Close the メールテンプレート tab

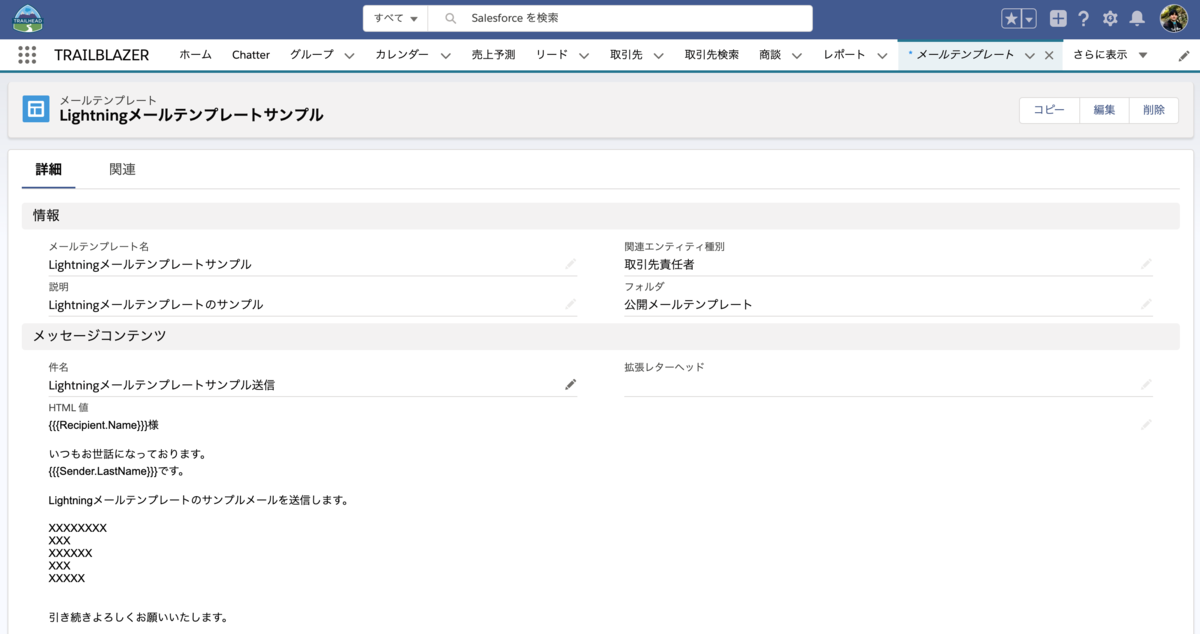click(1049, 55)
